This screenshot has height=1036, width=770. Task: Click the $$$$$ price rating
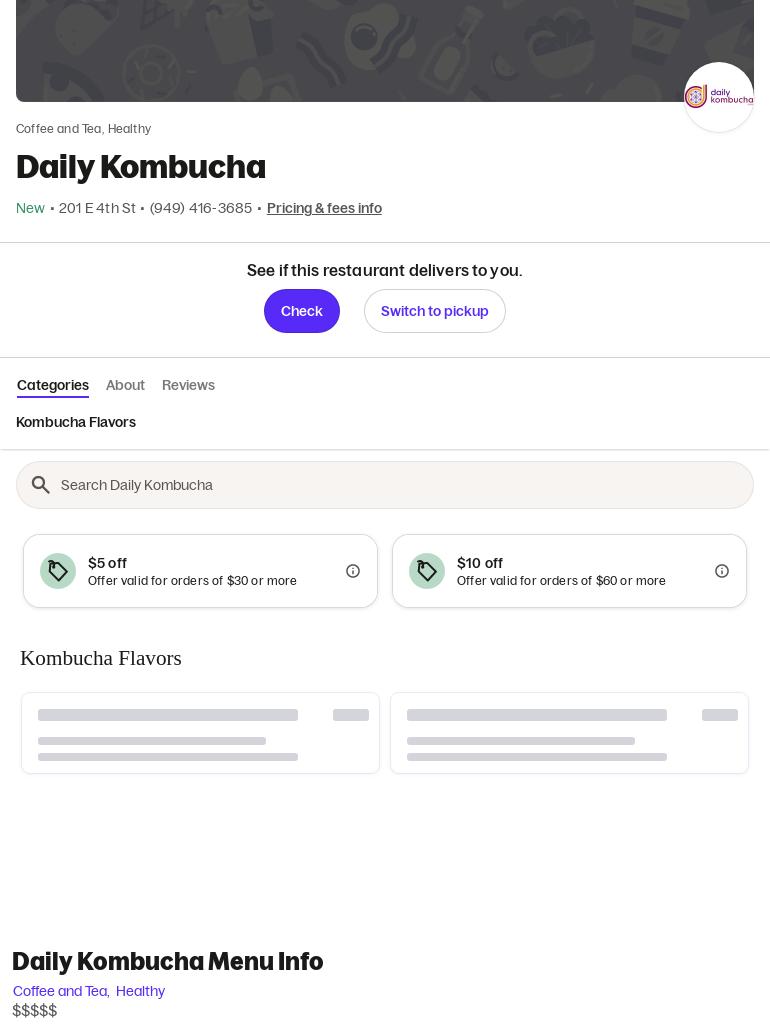click(34, 1011)
